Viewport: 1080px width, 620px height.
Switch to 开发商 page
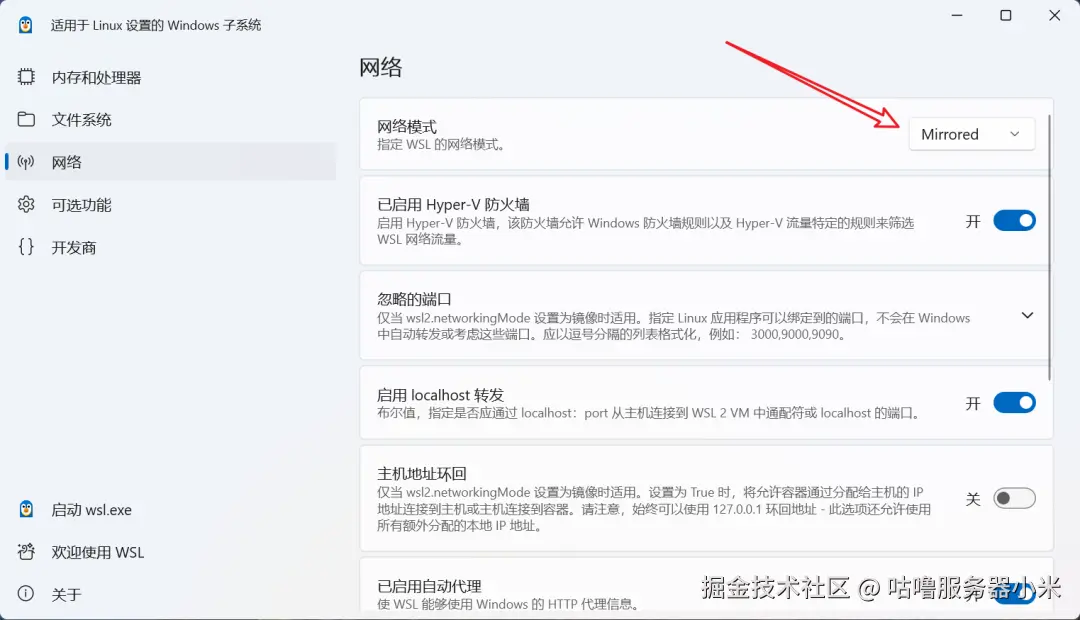[170, 247]
